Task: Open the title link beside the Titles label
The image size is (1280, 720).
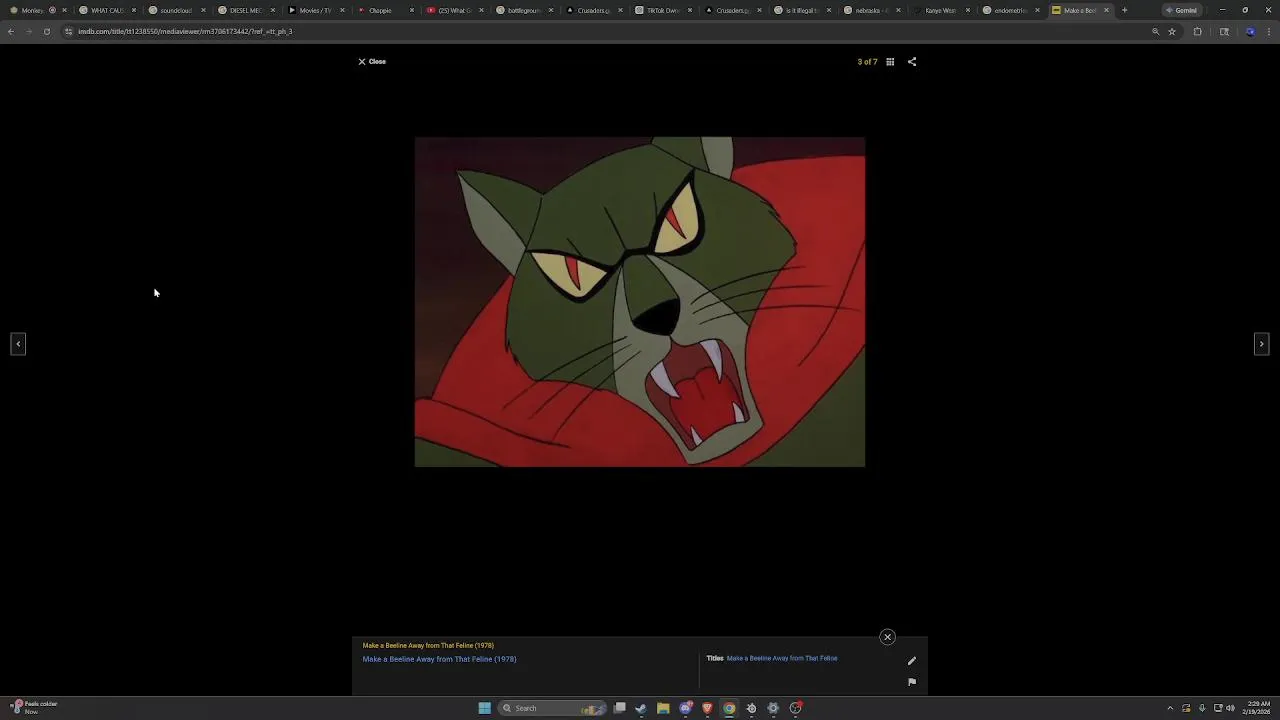Action: [x=782, y=658]
